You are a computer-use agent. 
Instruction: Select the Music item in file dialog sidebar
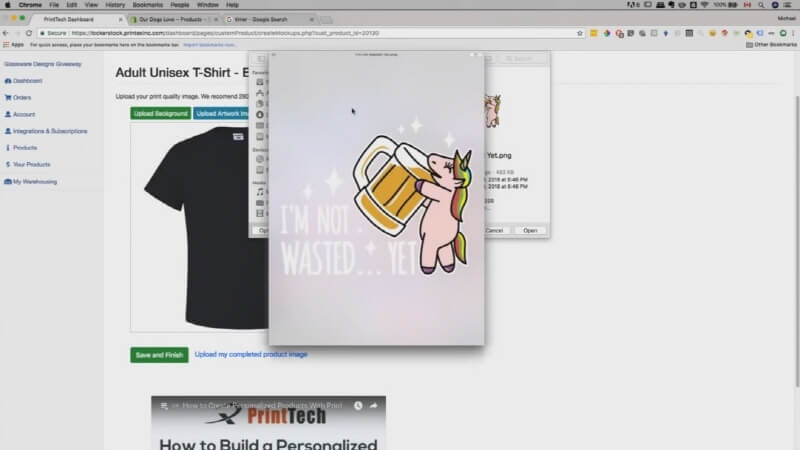click(260, 192)
